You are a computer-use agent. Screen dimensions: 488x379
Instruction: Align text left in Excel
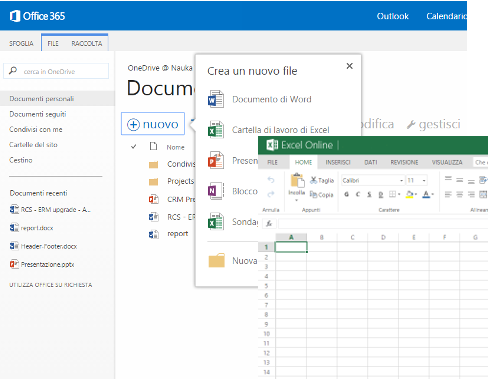pyautogui.click(x=448, y=194)
